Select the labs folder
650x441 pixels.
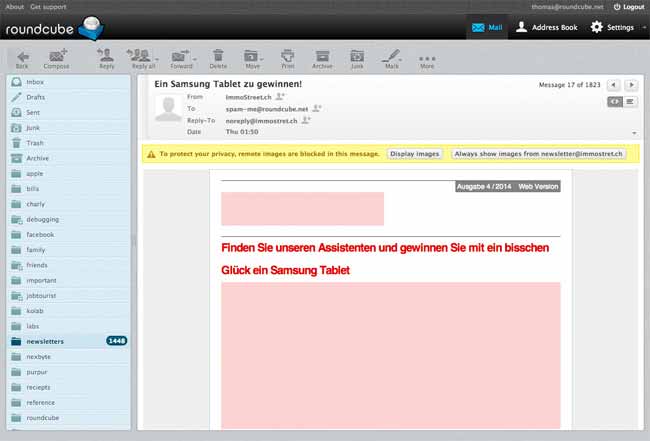point(68,326)
